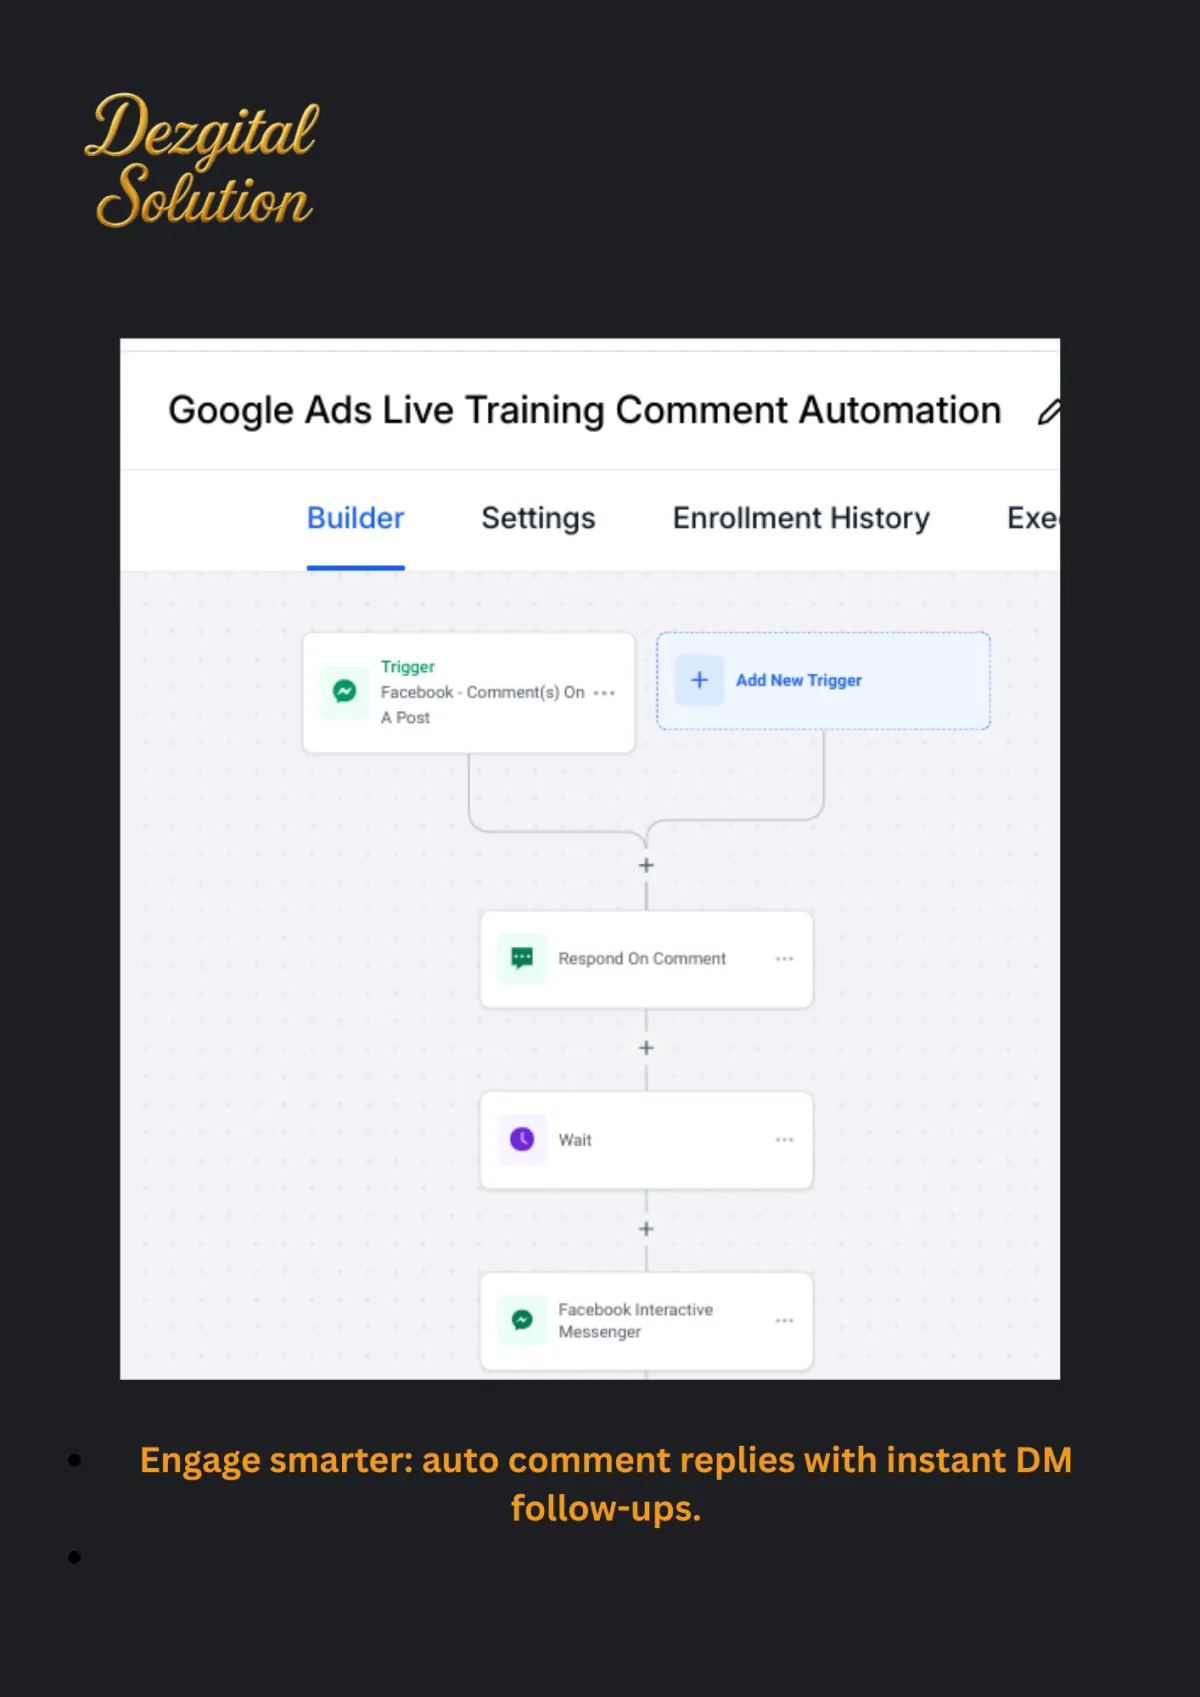Add a step above Respond On Comment

[x=646, y=865]
